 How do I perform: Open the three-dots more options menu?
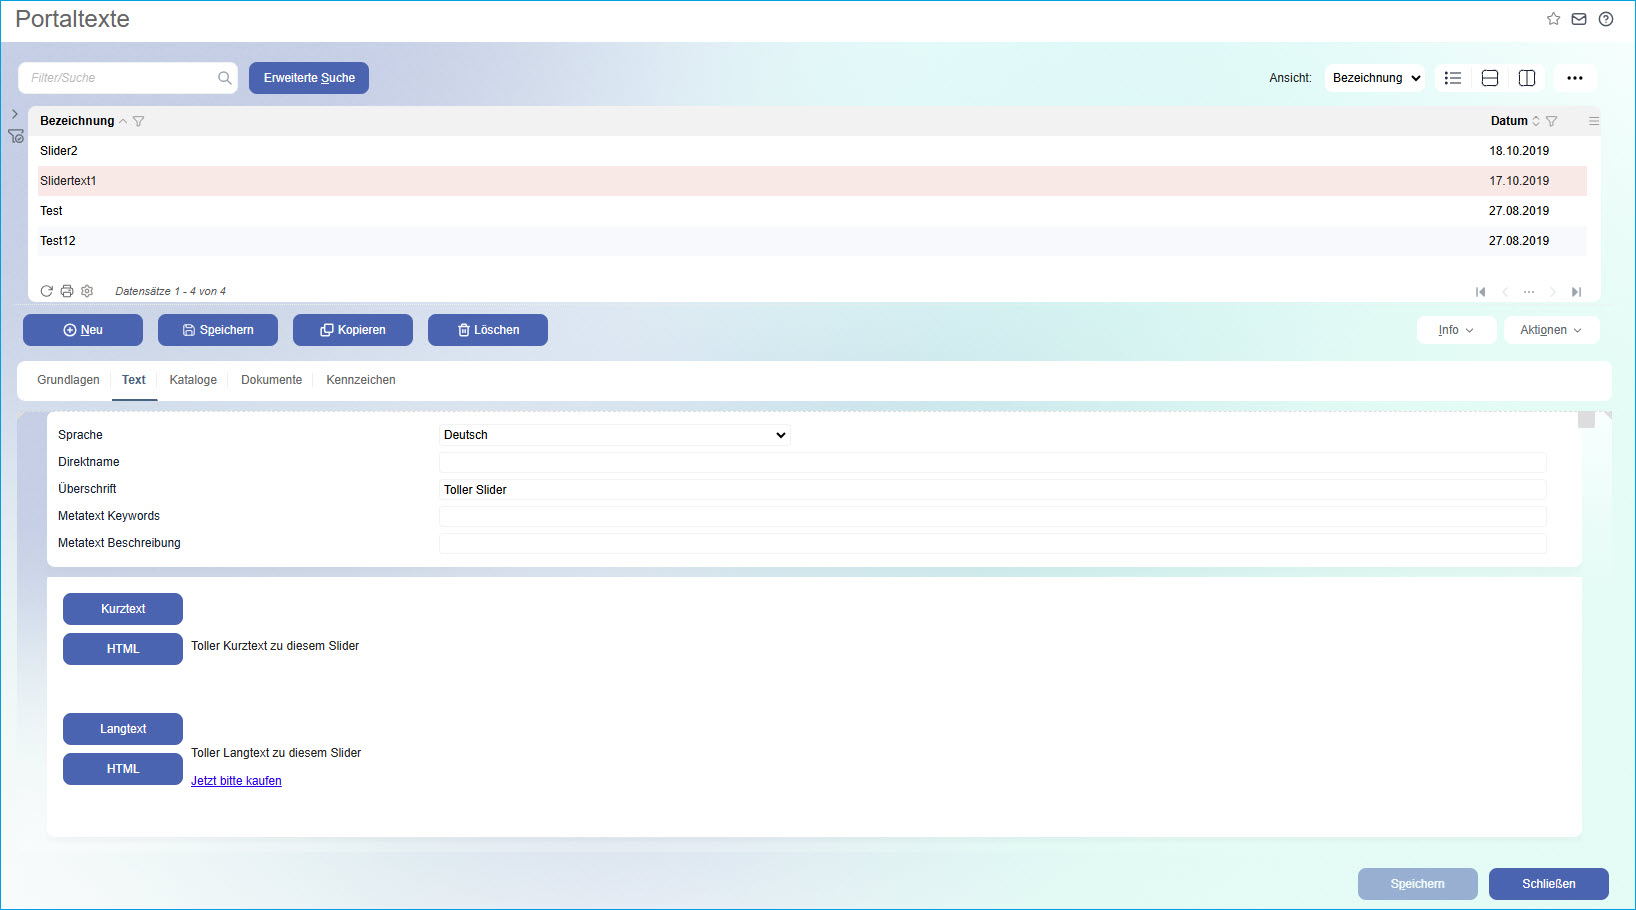click(x=1575, y=78)
